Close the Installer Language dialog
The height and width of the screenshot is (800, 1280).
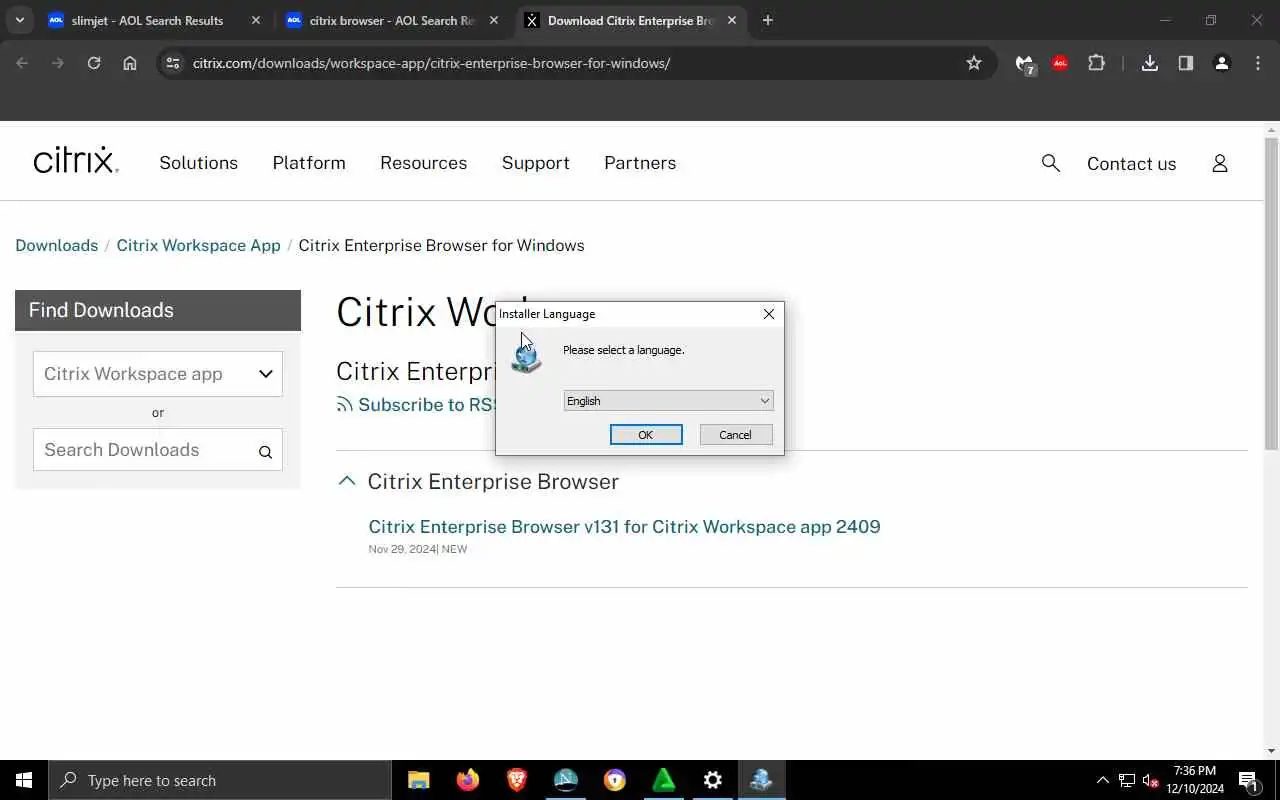pos(768,314)
